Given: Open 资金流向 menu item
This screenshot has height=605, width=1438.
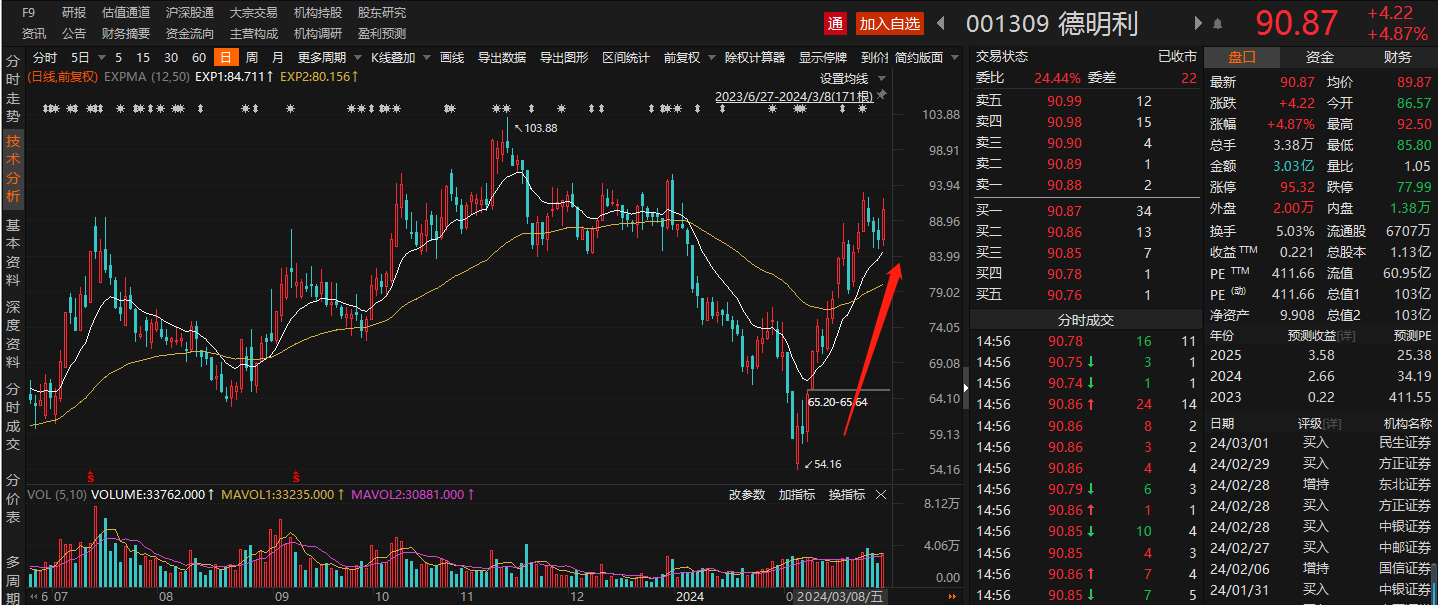Looking at the screenshot, I should 190,33.
